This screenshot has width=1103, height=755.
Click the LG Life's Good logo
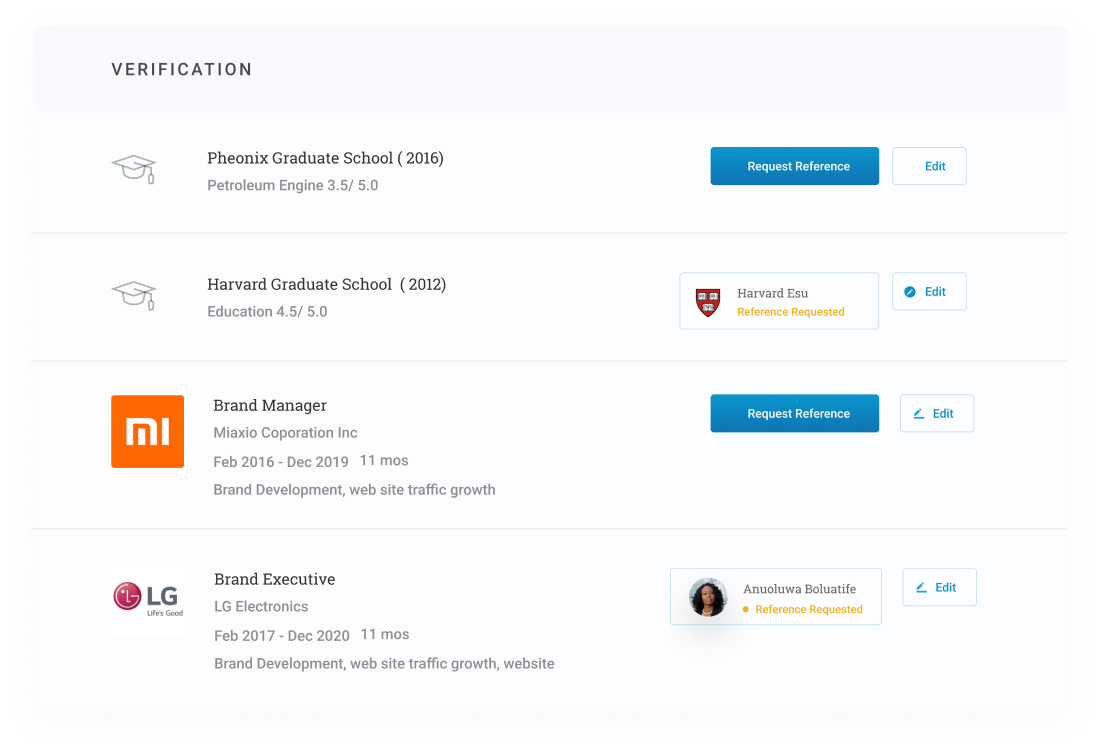(147, 598)
